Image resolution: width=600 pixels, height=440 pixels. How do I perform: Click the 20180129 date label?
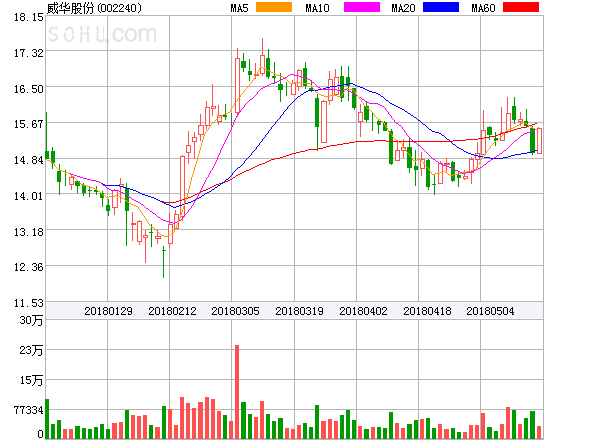point(108,311)
